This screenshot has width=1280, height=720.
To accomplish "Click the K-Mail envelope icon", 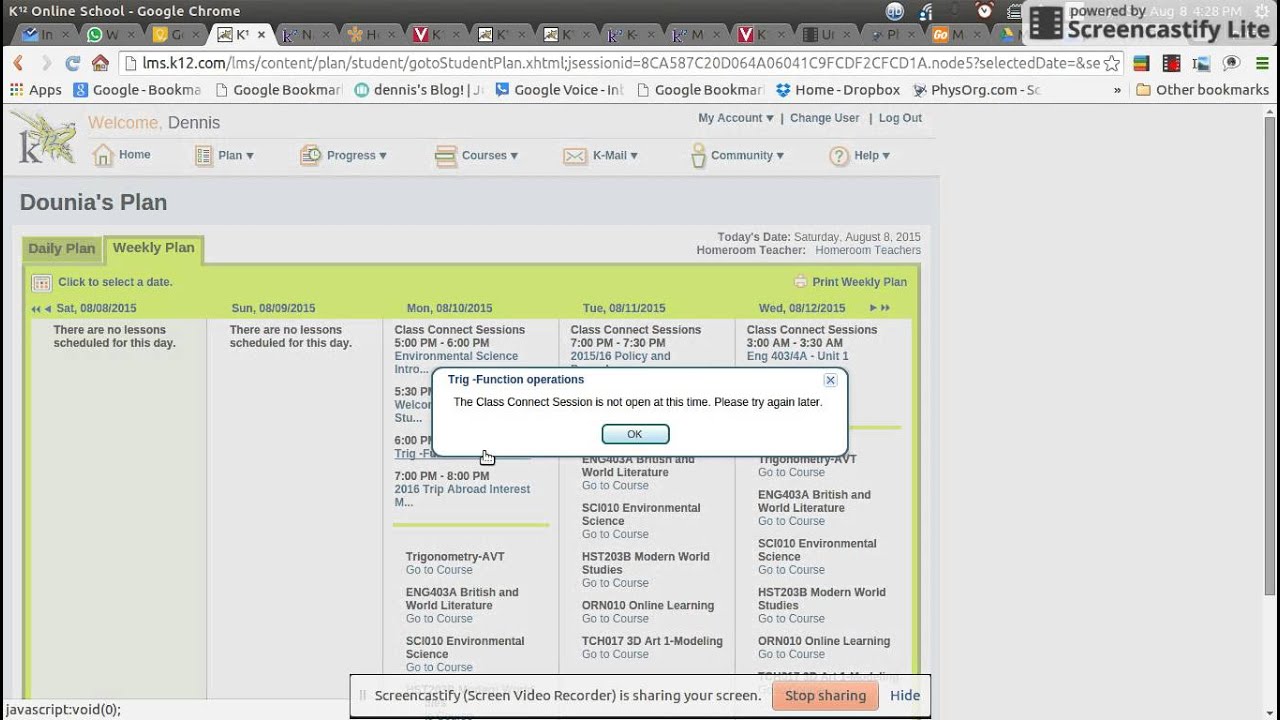I will (575, 156).
